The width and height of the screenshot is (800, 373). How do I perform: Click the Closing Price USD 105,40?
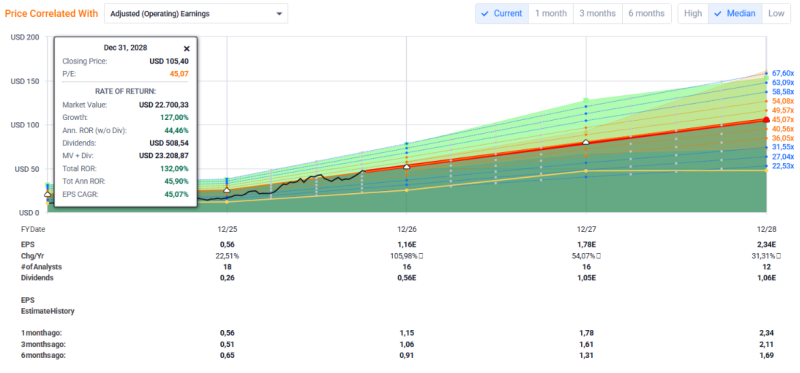(169, 61)
